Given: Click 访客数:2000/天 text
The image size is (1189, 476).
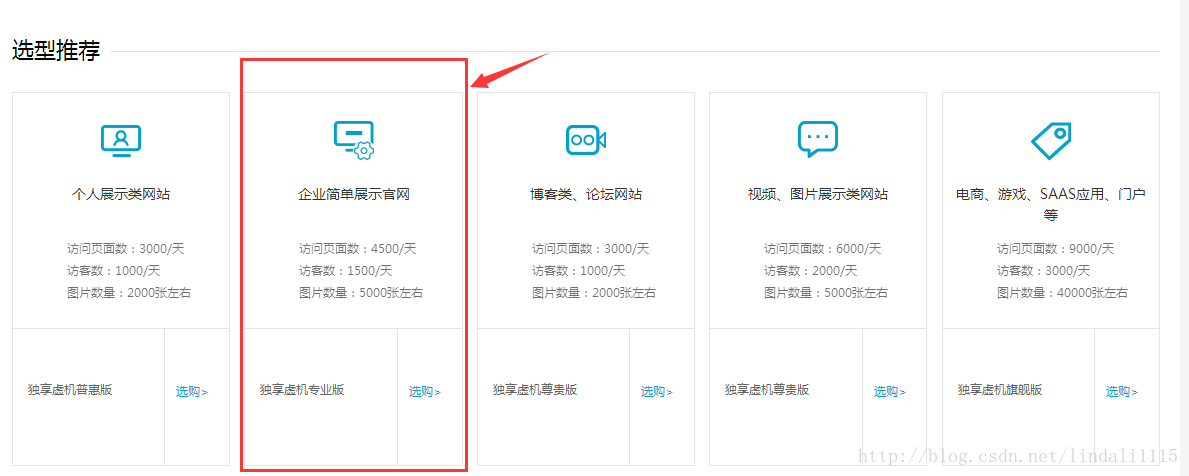Looking at the screenshot, I should [810, 271].
